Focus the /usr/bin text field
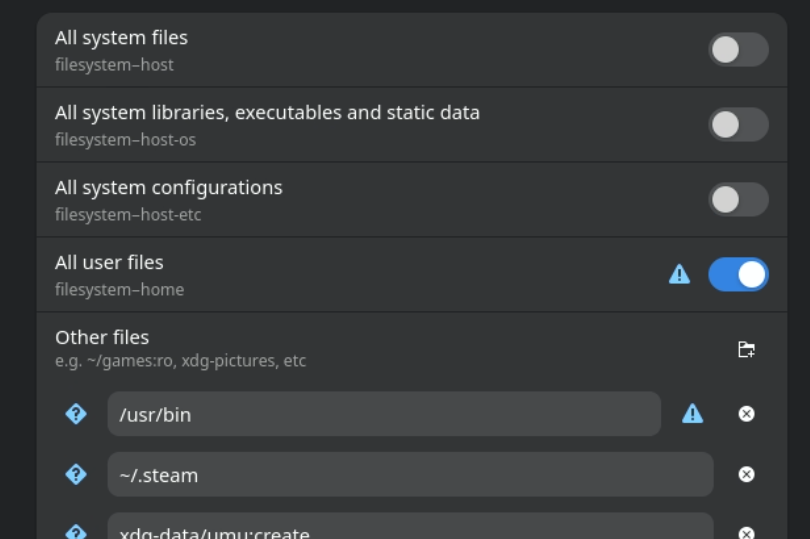This screenshot has width=810, height=539. tap(384, 414)
